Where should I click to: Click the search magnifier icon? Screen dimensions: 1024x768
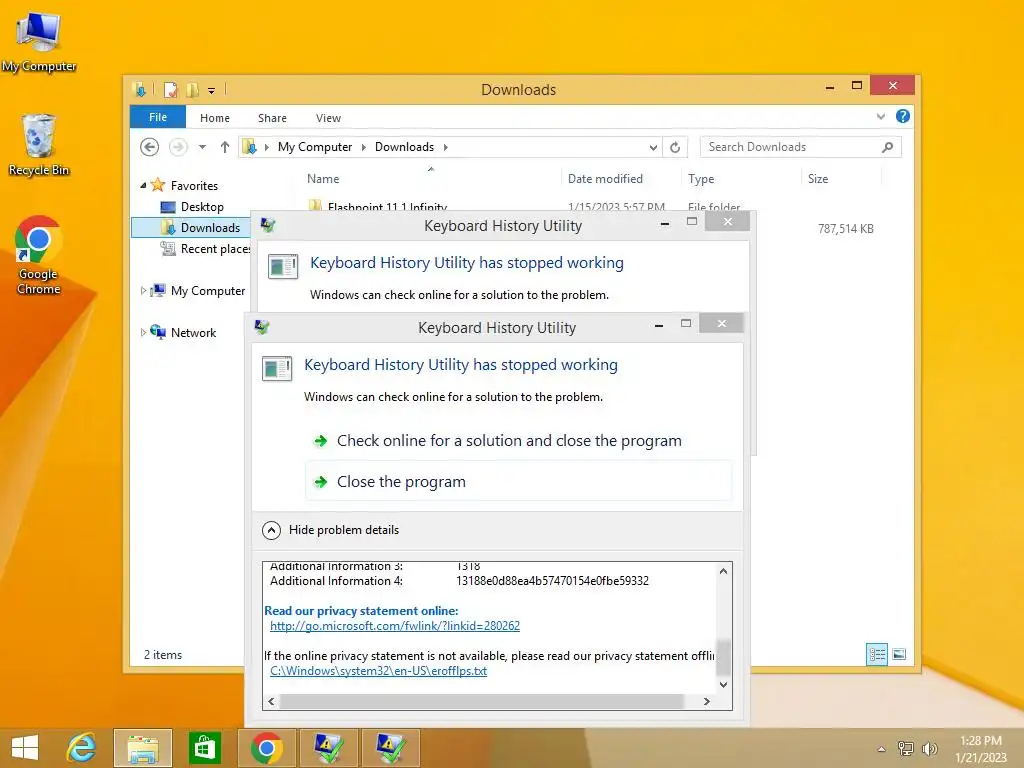click(x=888, y=147)
